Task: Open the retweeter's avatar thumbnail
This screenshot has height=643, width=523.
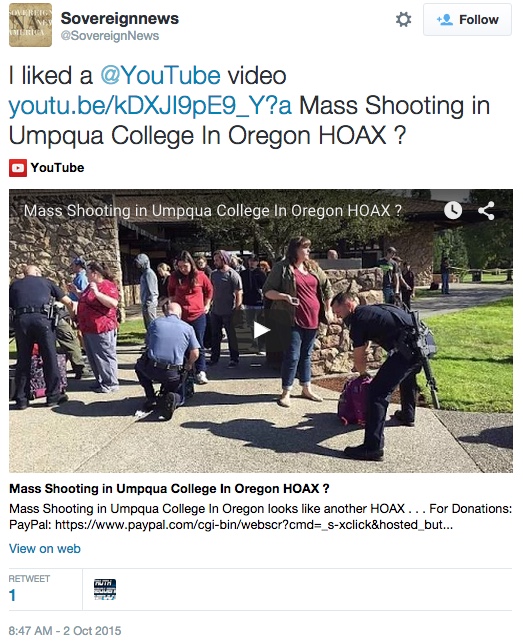Action: pyautogui.click(x=105, y=589)
